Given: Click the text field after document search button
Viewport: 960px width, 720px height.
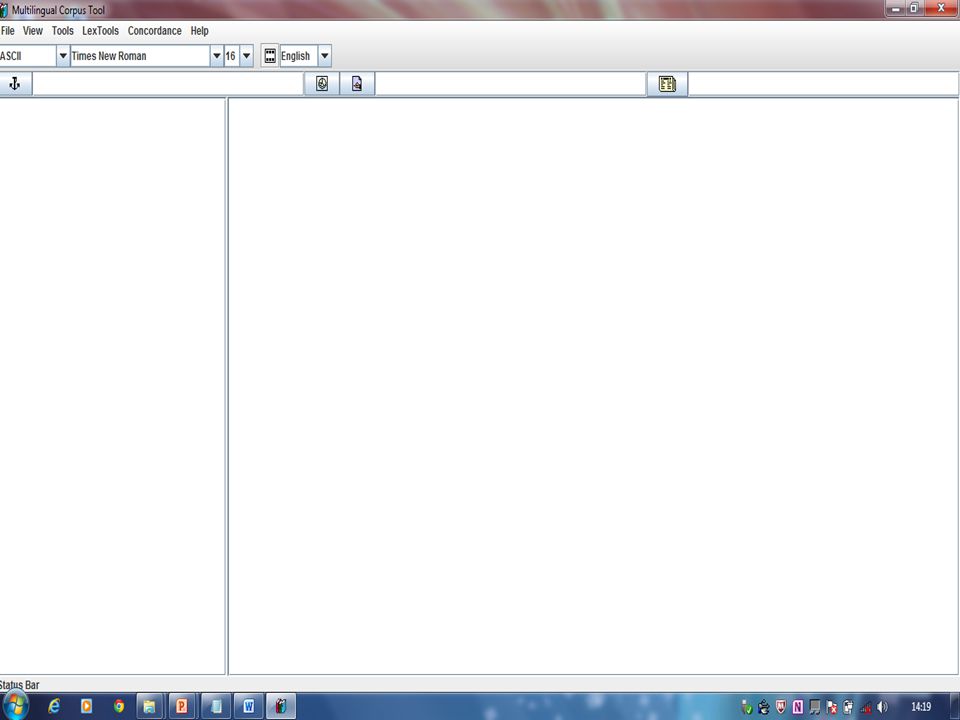Looking at the screenshot, I should click(511, 84).
